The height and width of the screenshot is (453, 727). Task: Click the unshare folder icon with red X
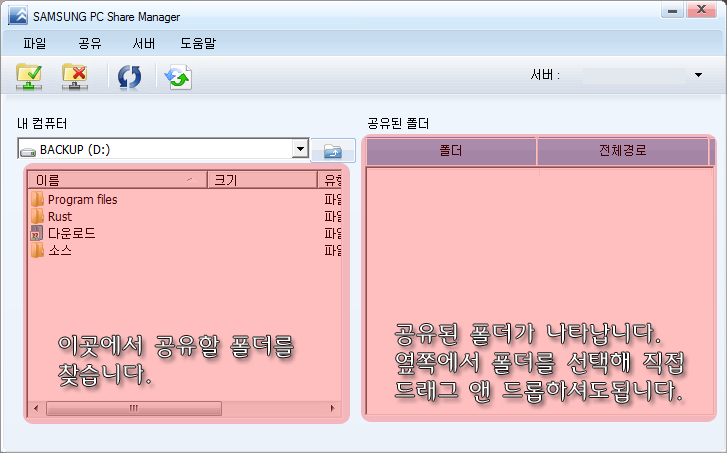click(x=75, y=77)
